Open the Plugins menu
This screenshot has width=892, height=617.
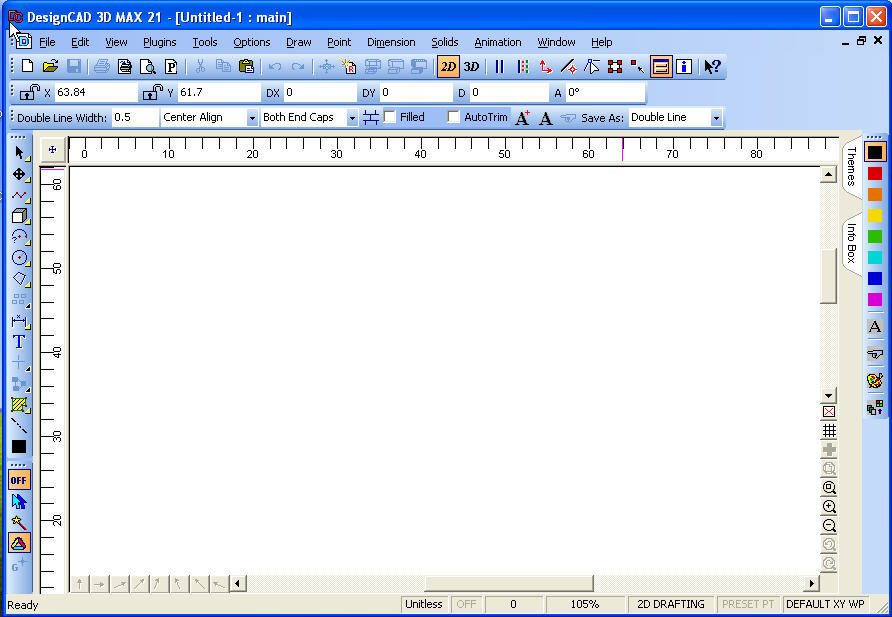click(x=159, y=42)
